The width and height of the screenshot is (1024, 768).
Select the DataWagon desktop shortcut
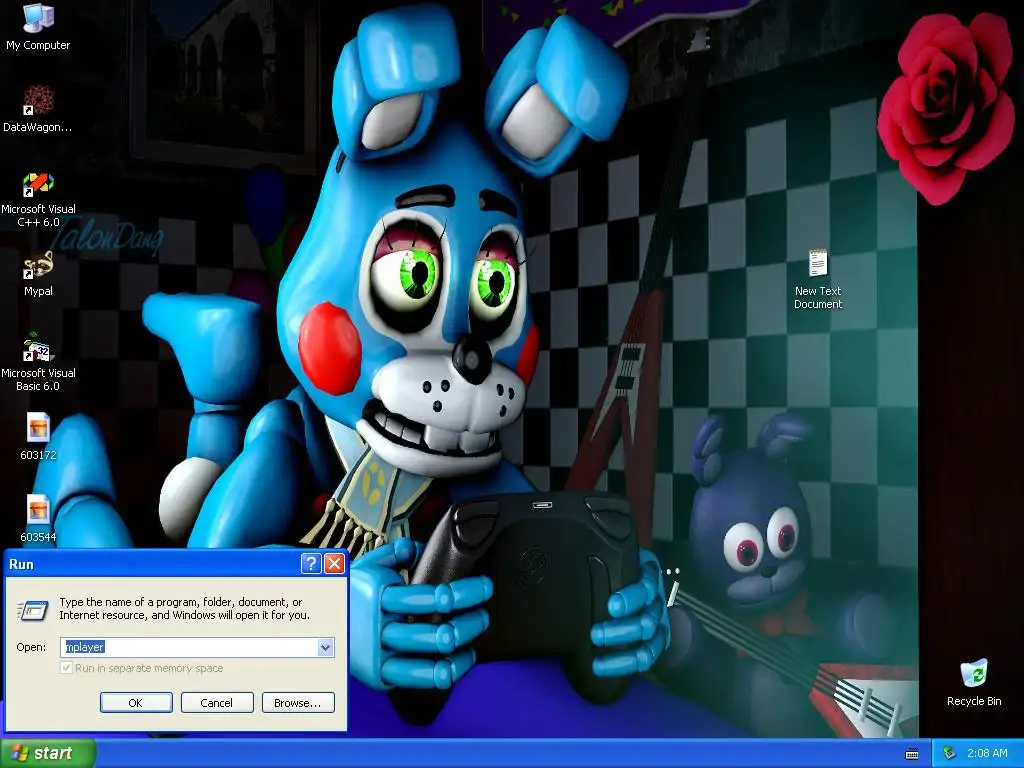coord(38,108)
